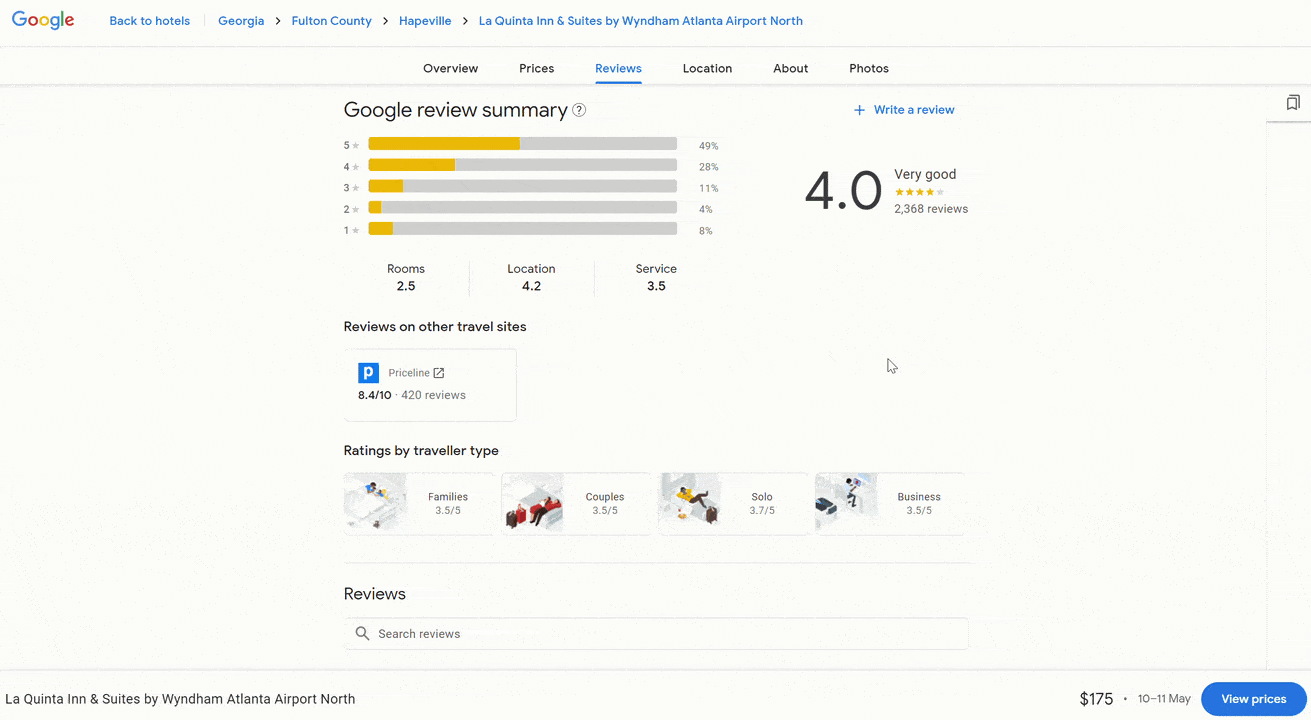
Task: Select the Couples traveller type card
Action: [575, 504]
